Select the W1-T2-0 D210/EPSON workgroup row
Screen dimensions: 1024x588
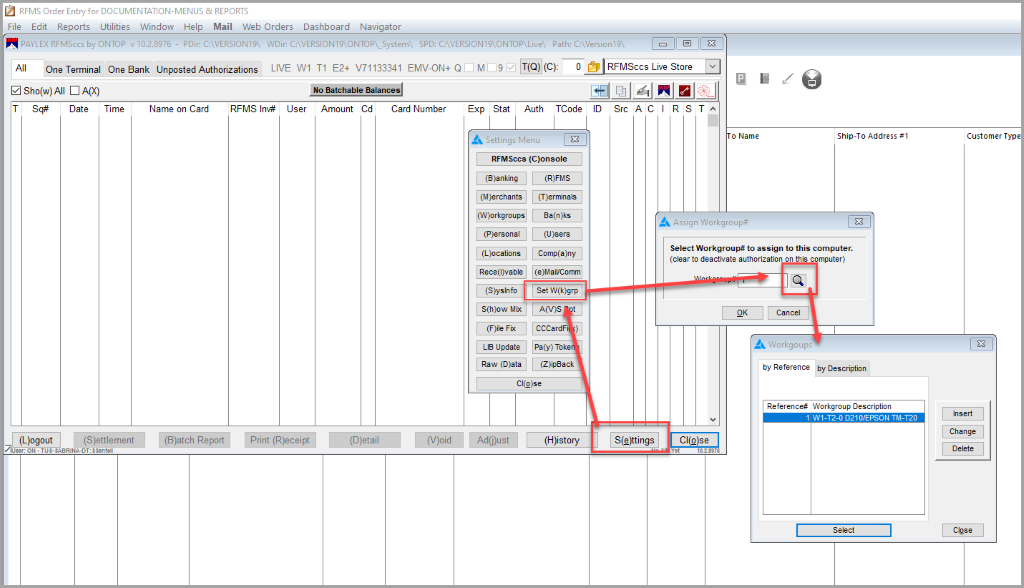[844, 418]
